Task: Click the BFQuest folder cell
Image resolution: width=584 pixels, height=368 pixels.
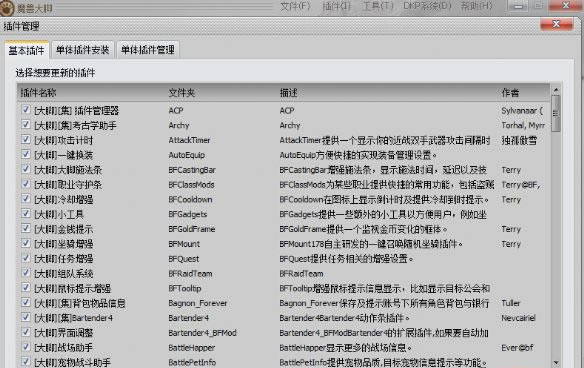Action: coord(184,259)
